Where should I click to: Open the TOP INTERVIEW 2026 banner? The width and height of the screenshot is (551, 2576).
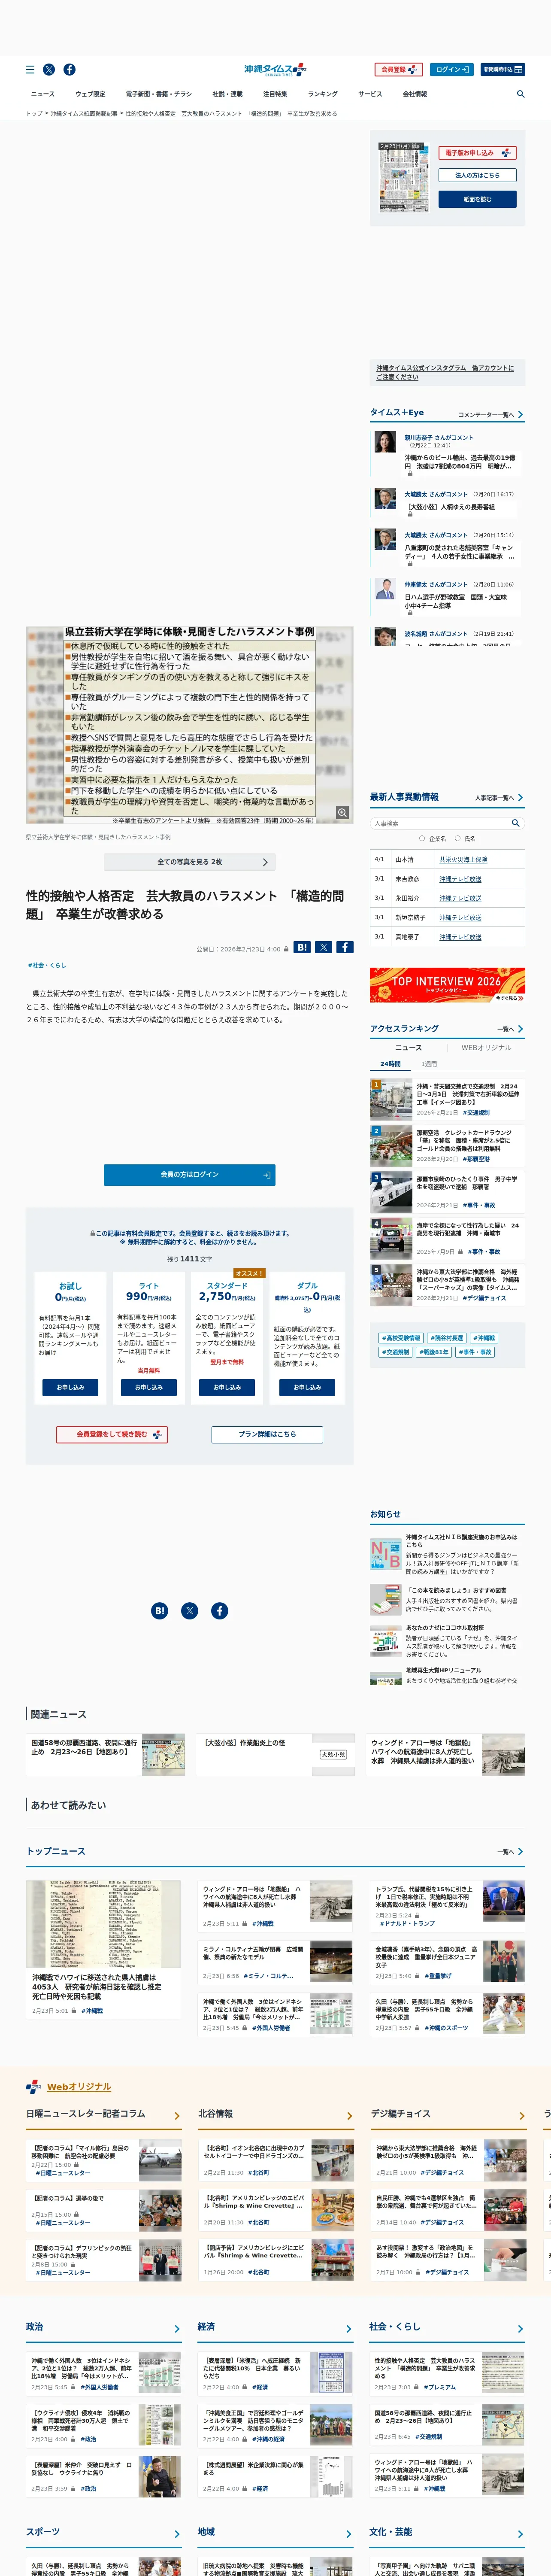tap(447, 985)
